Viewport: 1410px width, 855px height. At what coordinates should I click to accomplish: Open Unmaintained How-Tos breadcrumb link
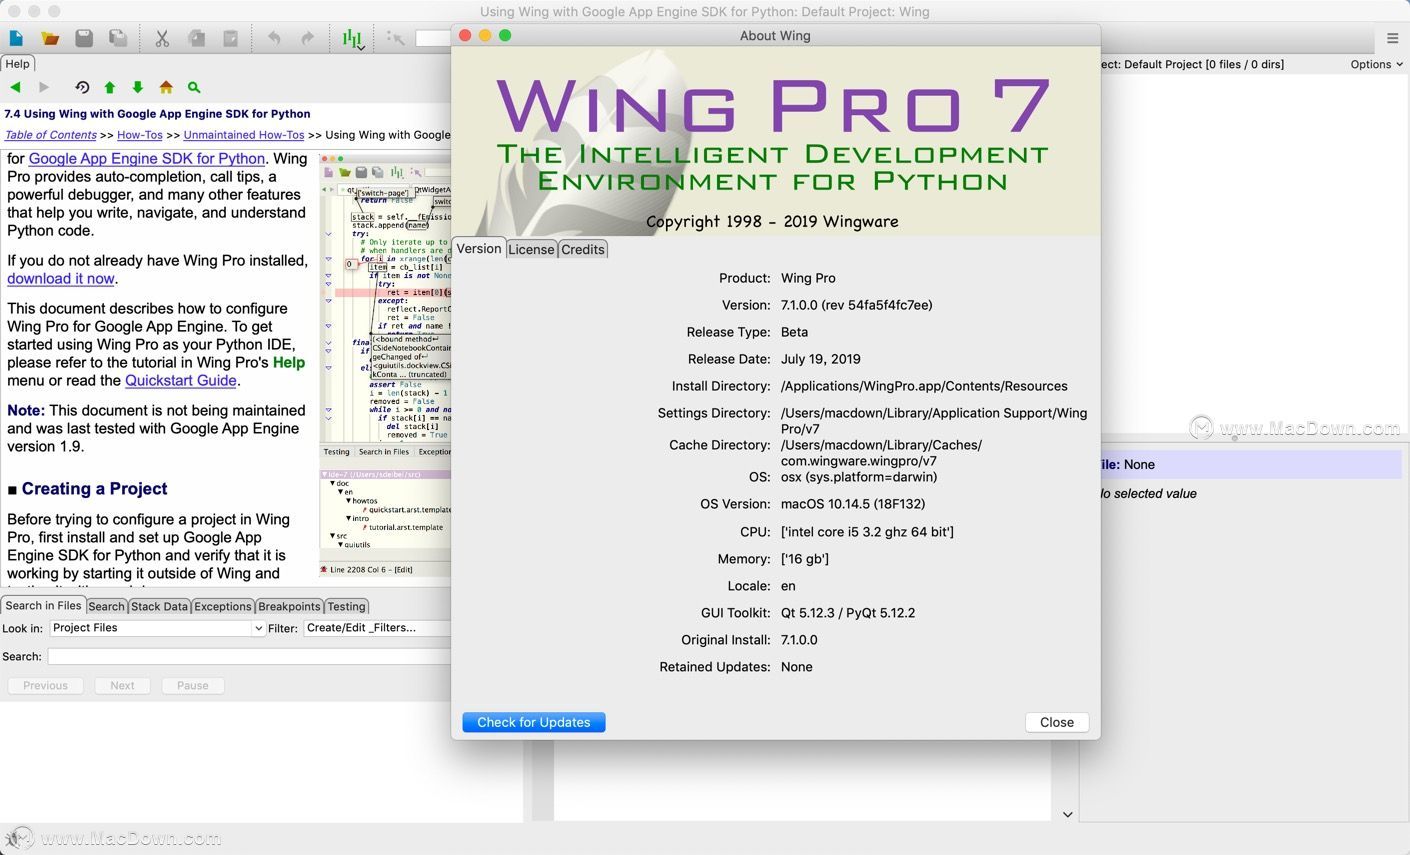coord(244,135)
